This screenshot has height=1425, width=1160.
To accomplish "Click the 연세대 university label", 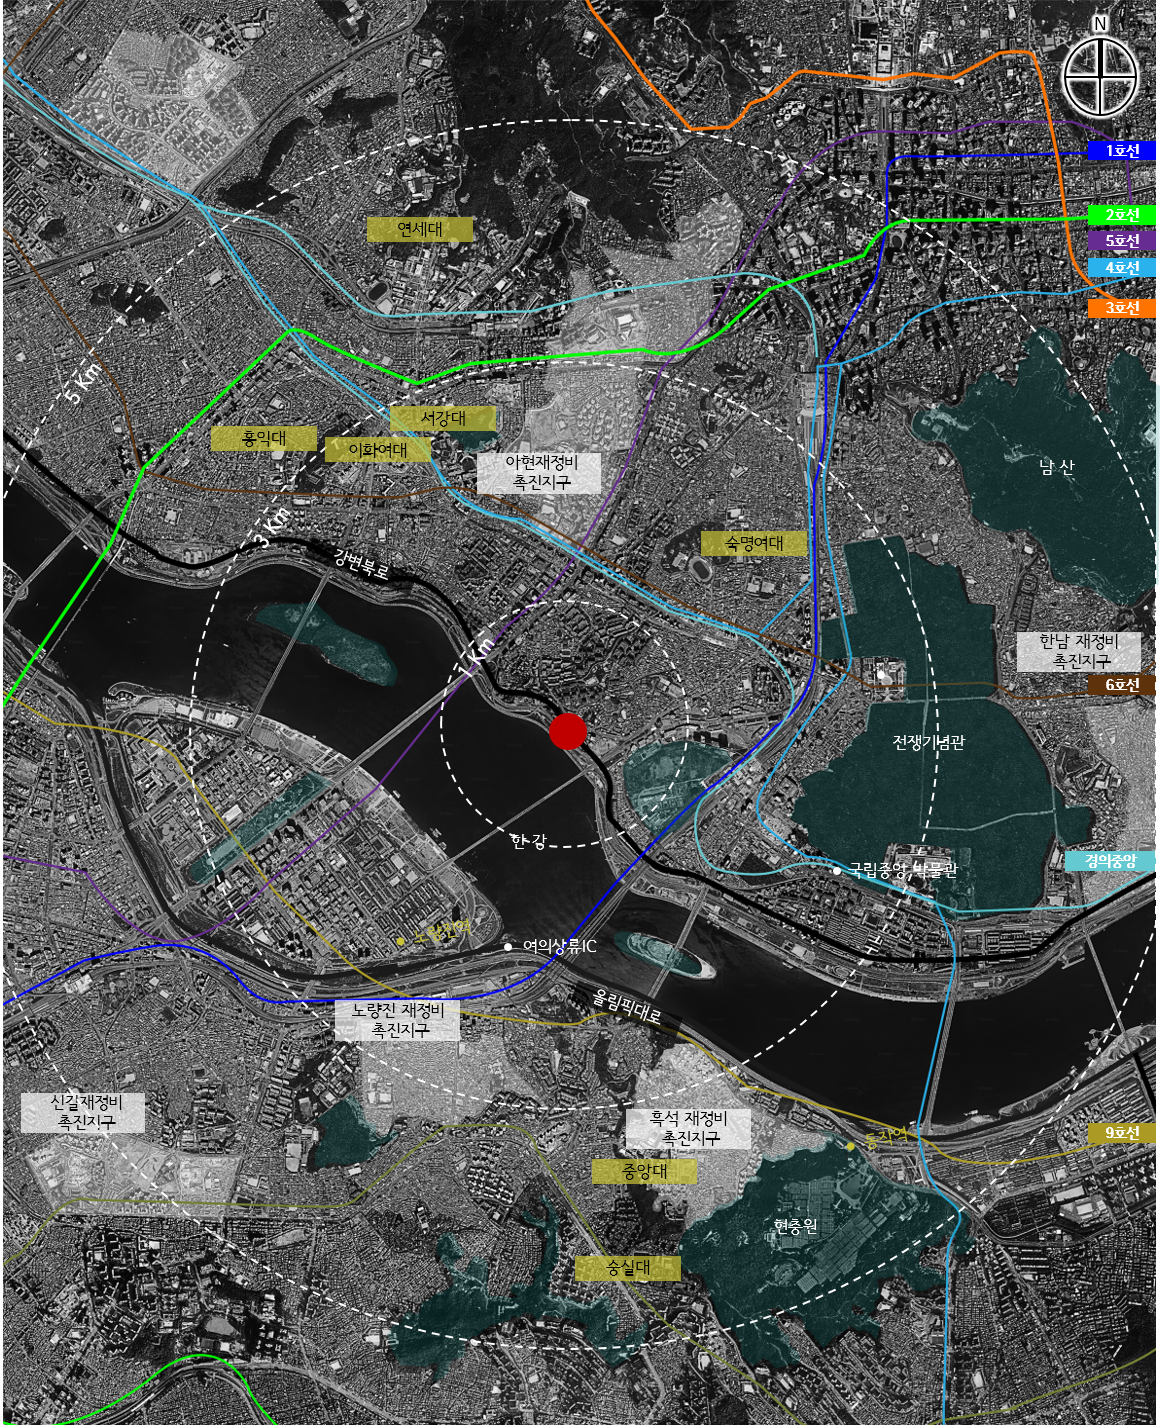I will [420, 229].
